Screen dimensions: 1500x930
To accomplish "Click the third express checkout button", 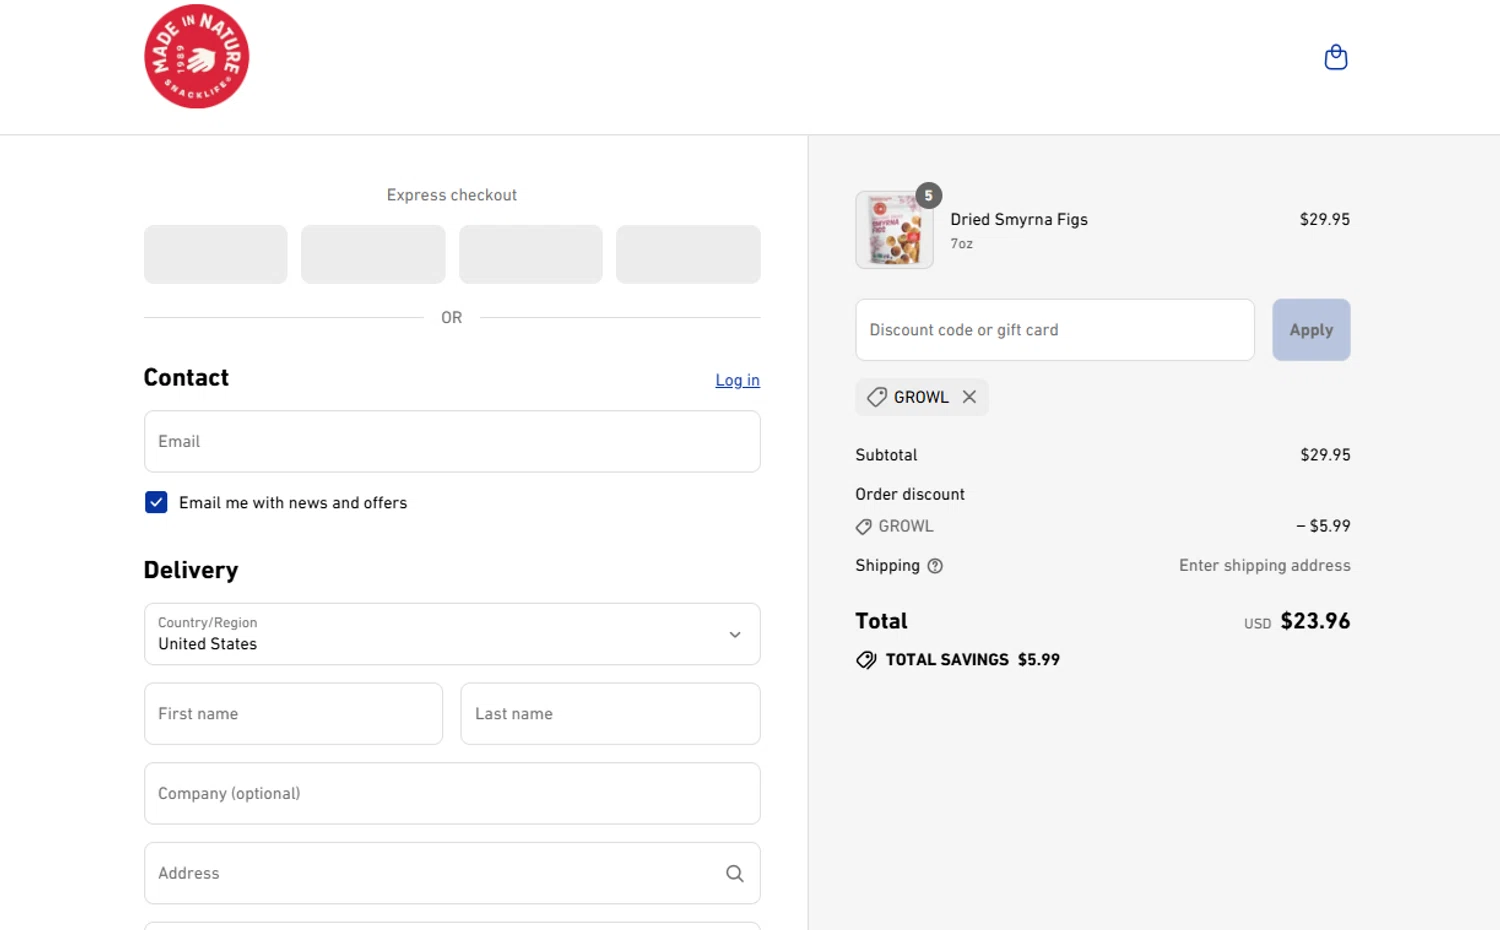I will click(x=531, y=254).
